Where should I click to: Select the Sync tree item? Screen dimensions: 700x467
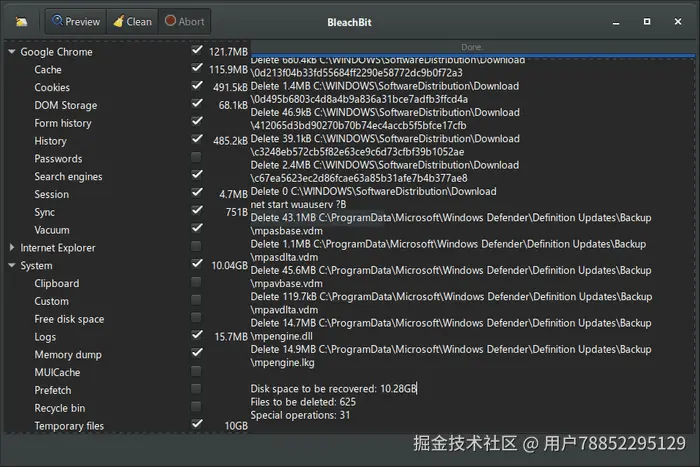click(x=45, y=212)
